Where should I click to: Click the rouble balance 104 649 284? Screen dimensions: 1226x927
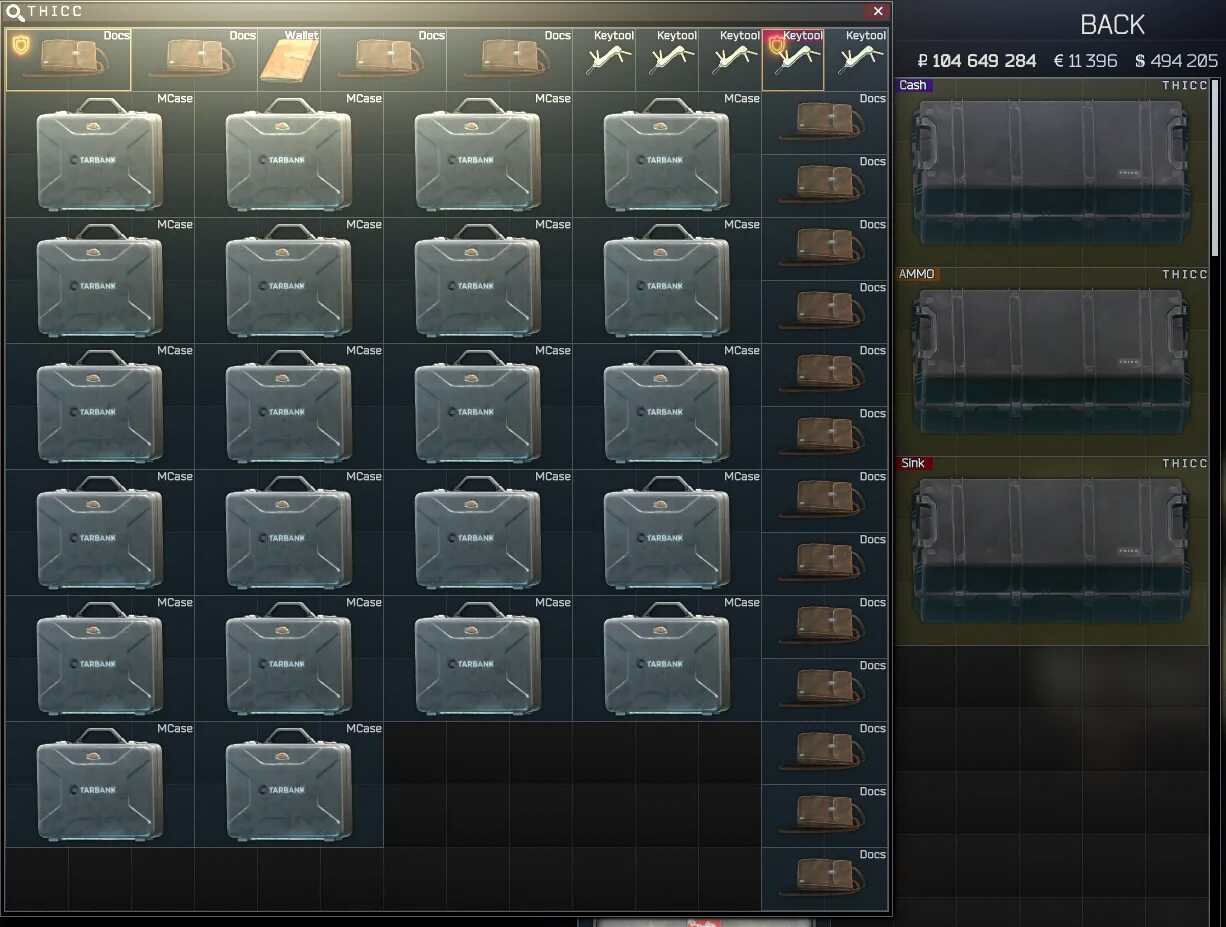977,61
